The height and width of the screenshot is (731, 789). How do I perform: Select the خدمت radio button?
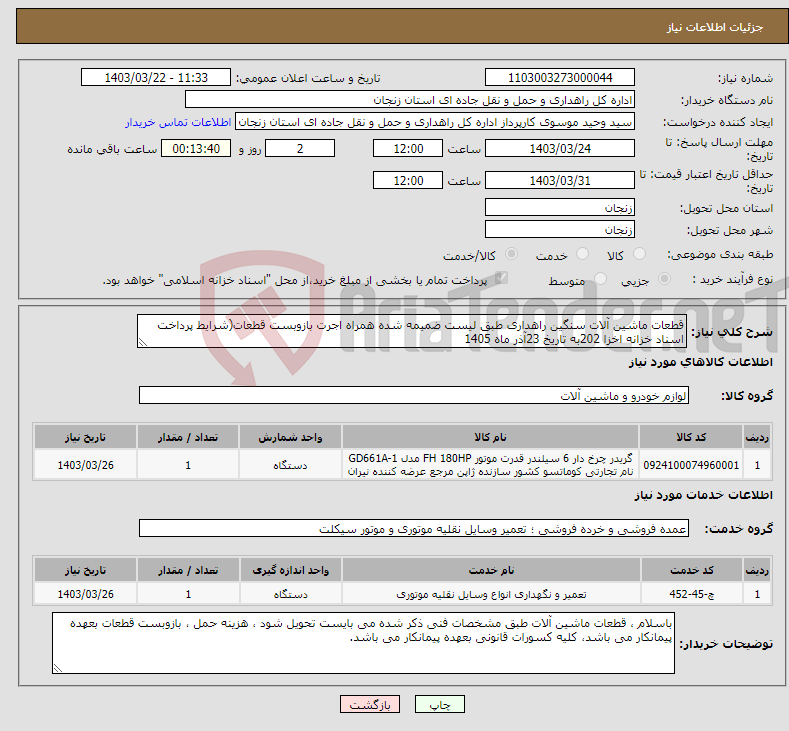pos(582,254)
